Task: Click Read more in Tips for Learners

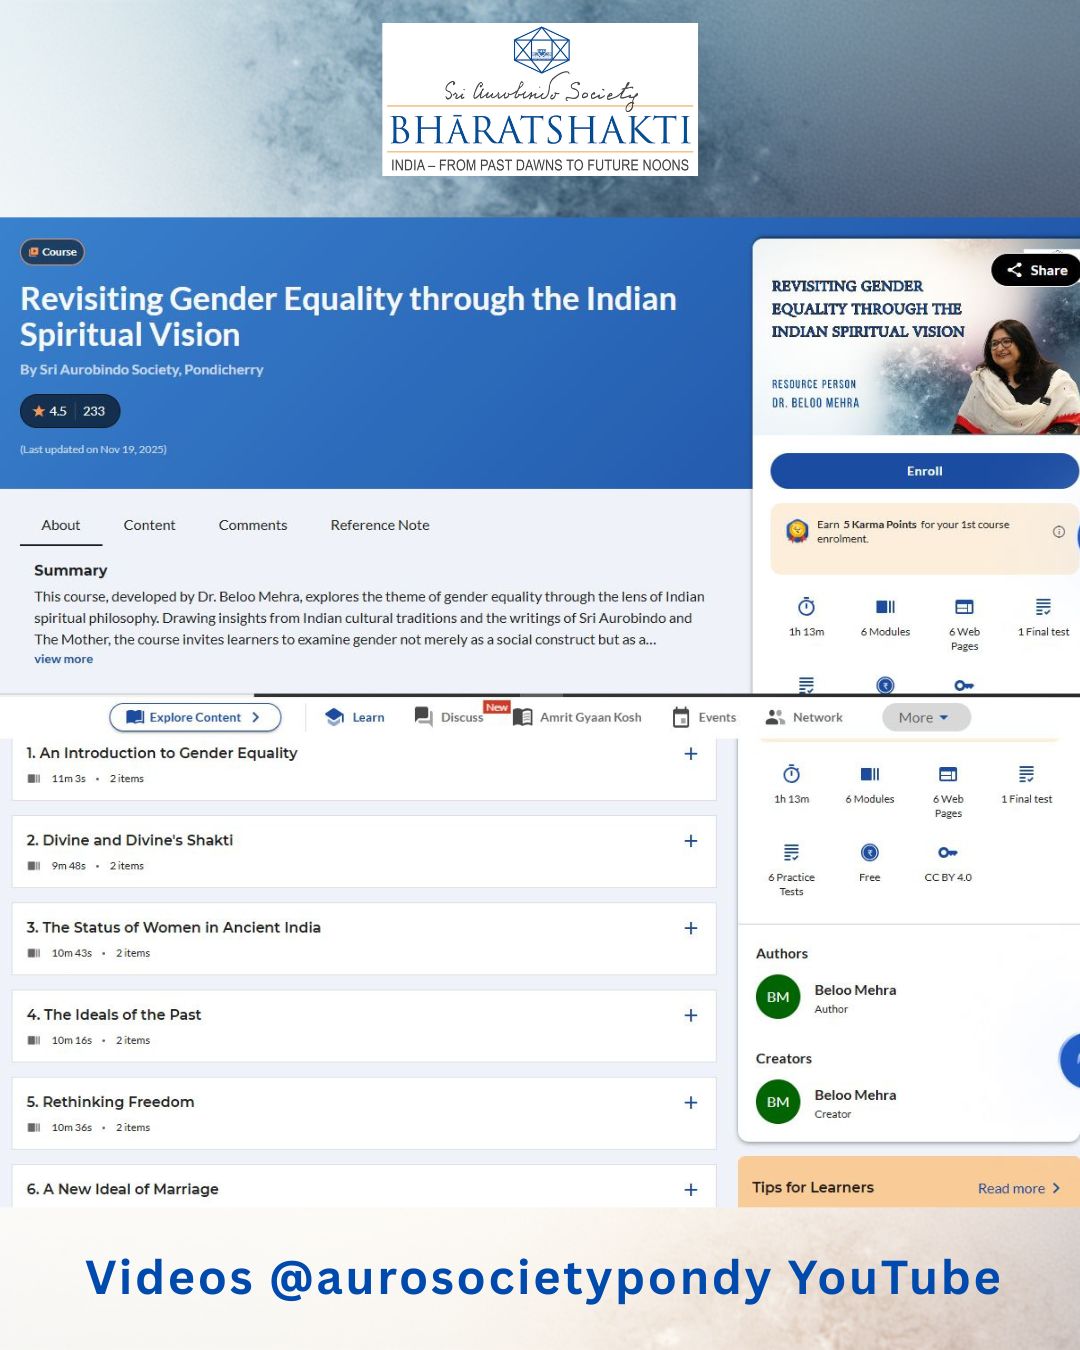Action: (1018, 1188)
